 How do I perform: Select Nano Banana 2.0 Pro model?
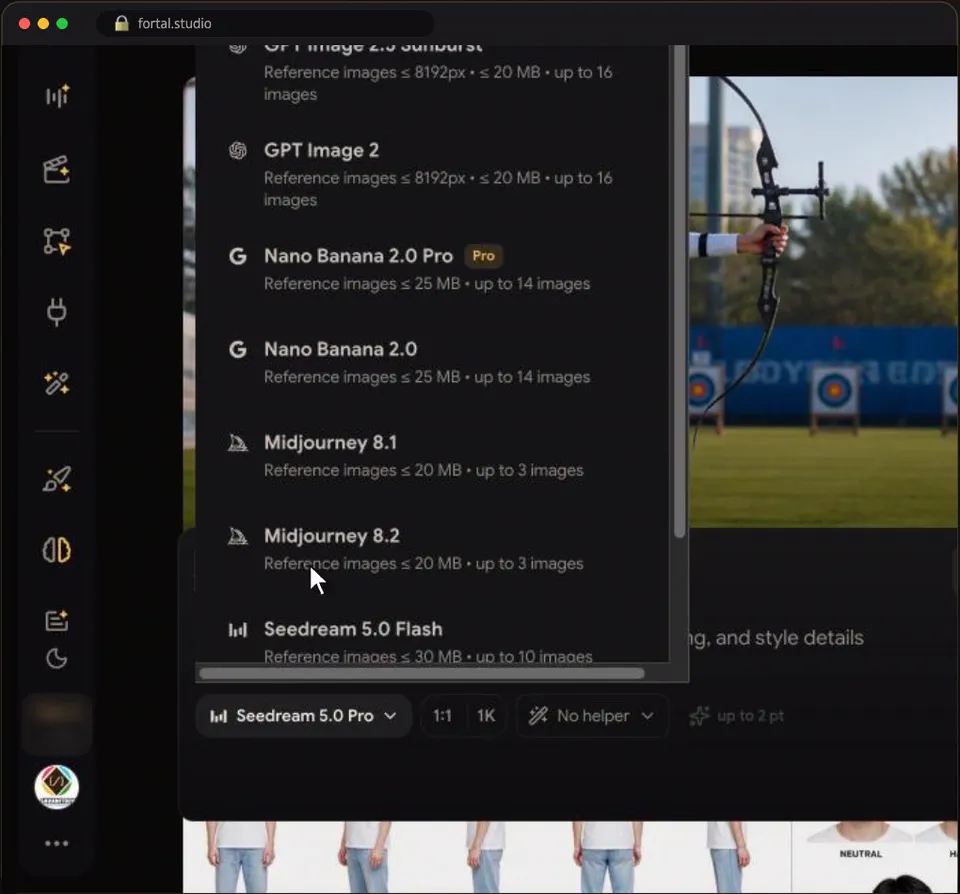[432, 269]
